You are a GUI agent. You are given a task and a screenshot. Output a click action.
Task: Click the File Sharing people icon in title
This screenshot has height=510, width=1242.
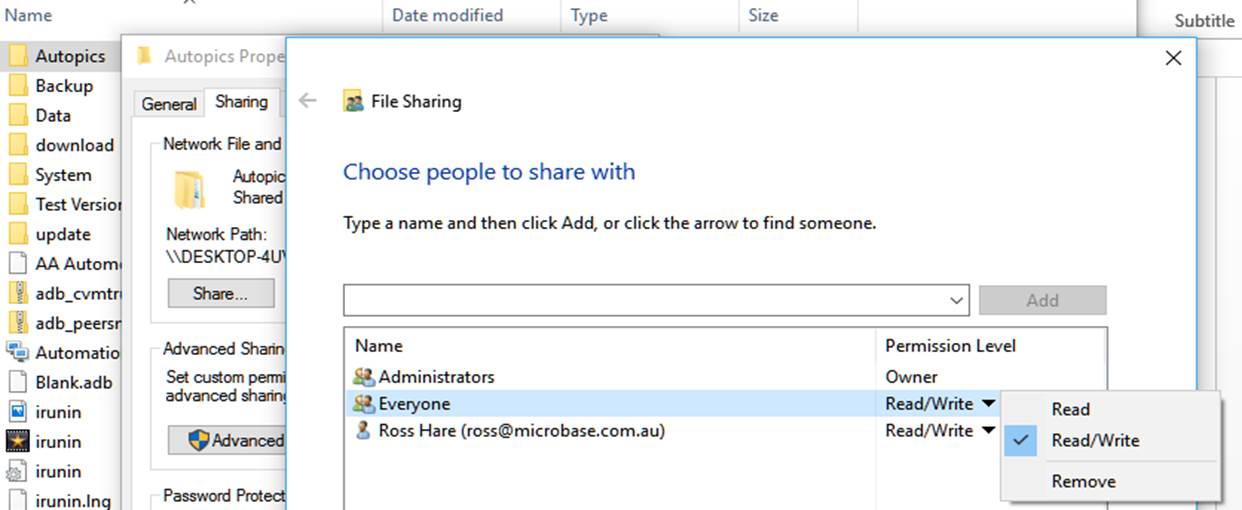click(352, 101)
